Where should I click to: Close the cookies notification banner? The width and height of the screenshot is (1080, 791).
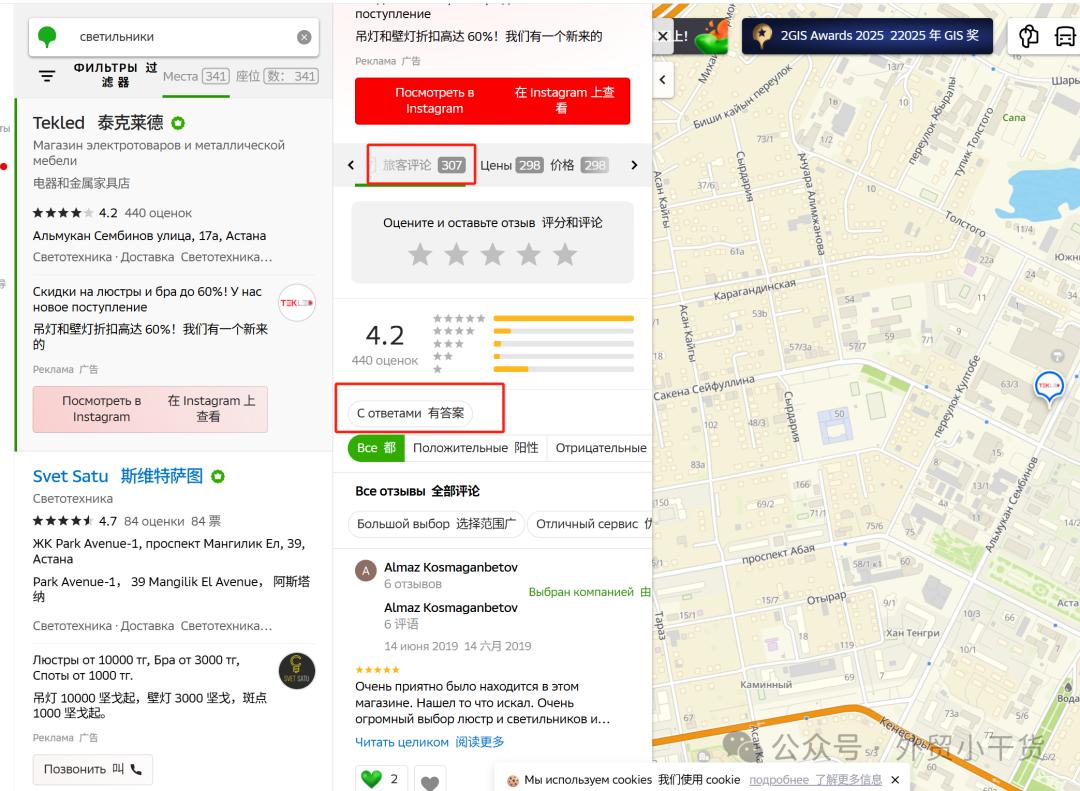[x=895, y=780]
